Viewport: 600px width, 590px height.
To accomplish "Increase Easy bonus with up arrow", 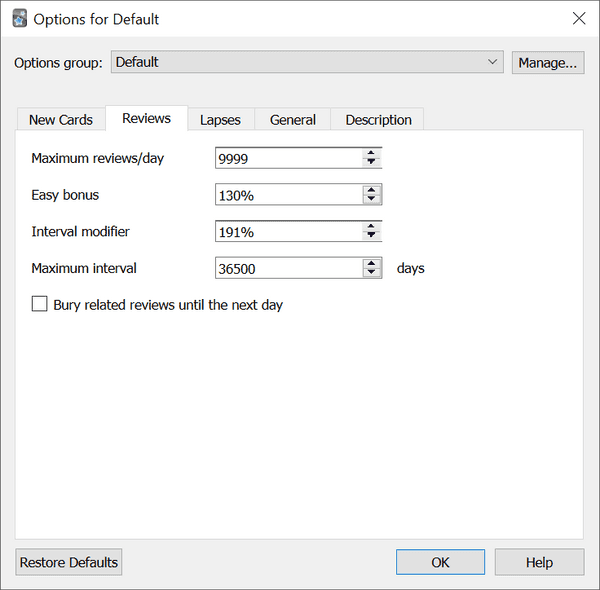I will tap(371, 190).
